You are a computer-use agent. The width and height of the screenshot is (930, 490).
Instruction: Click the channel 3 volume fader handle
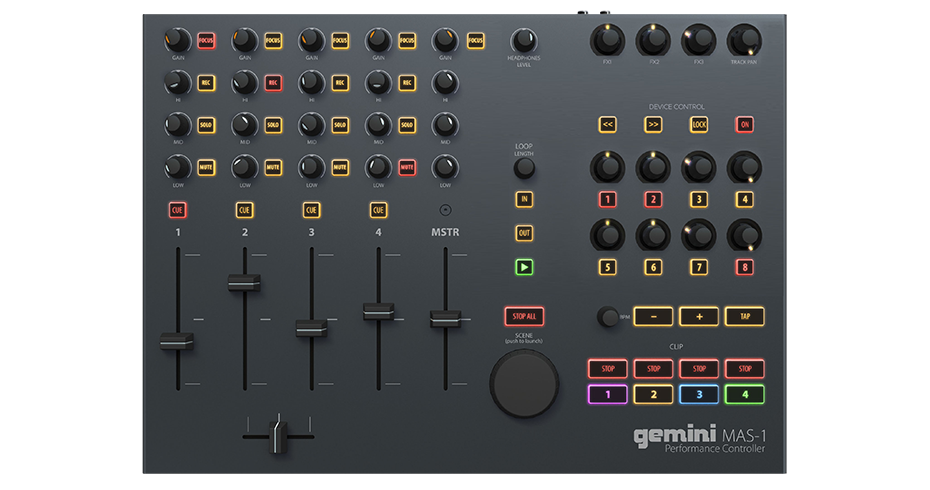pos(311,328)
